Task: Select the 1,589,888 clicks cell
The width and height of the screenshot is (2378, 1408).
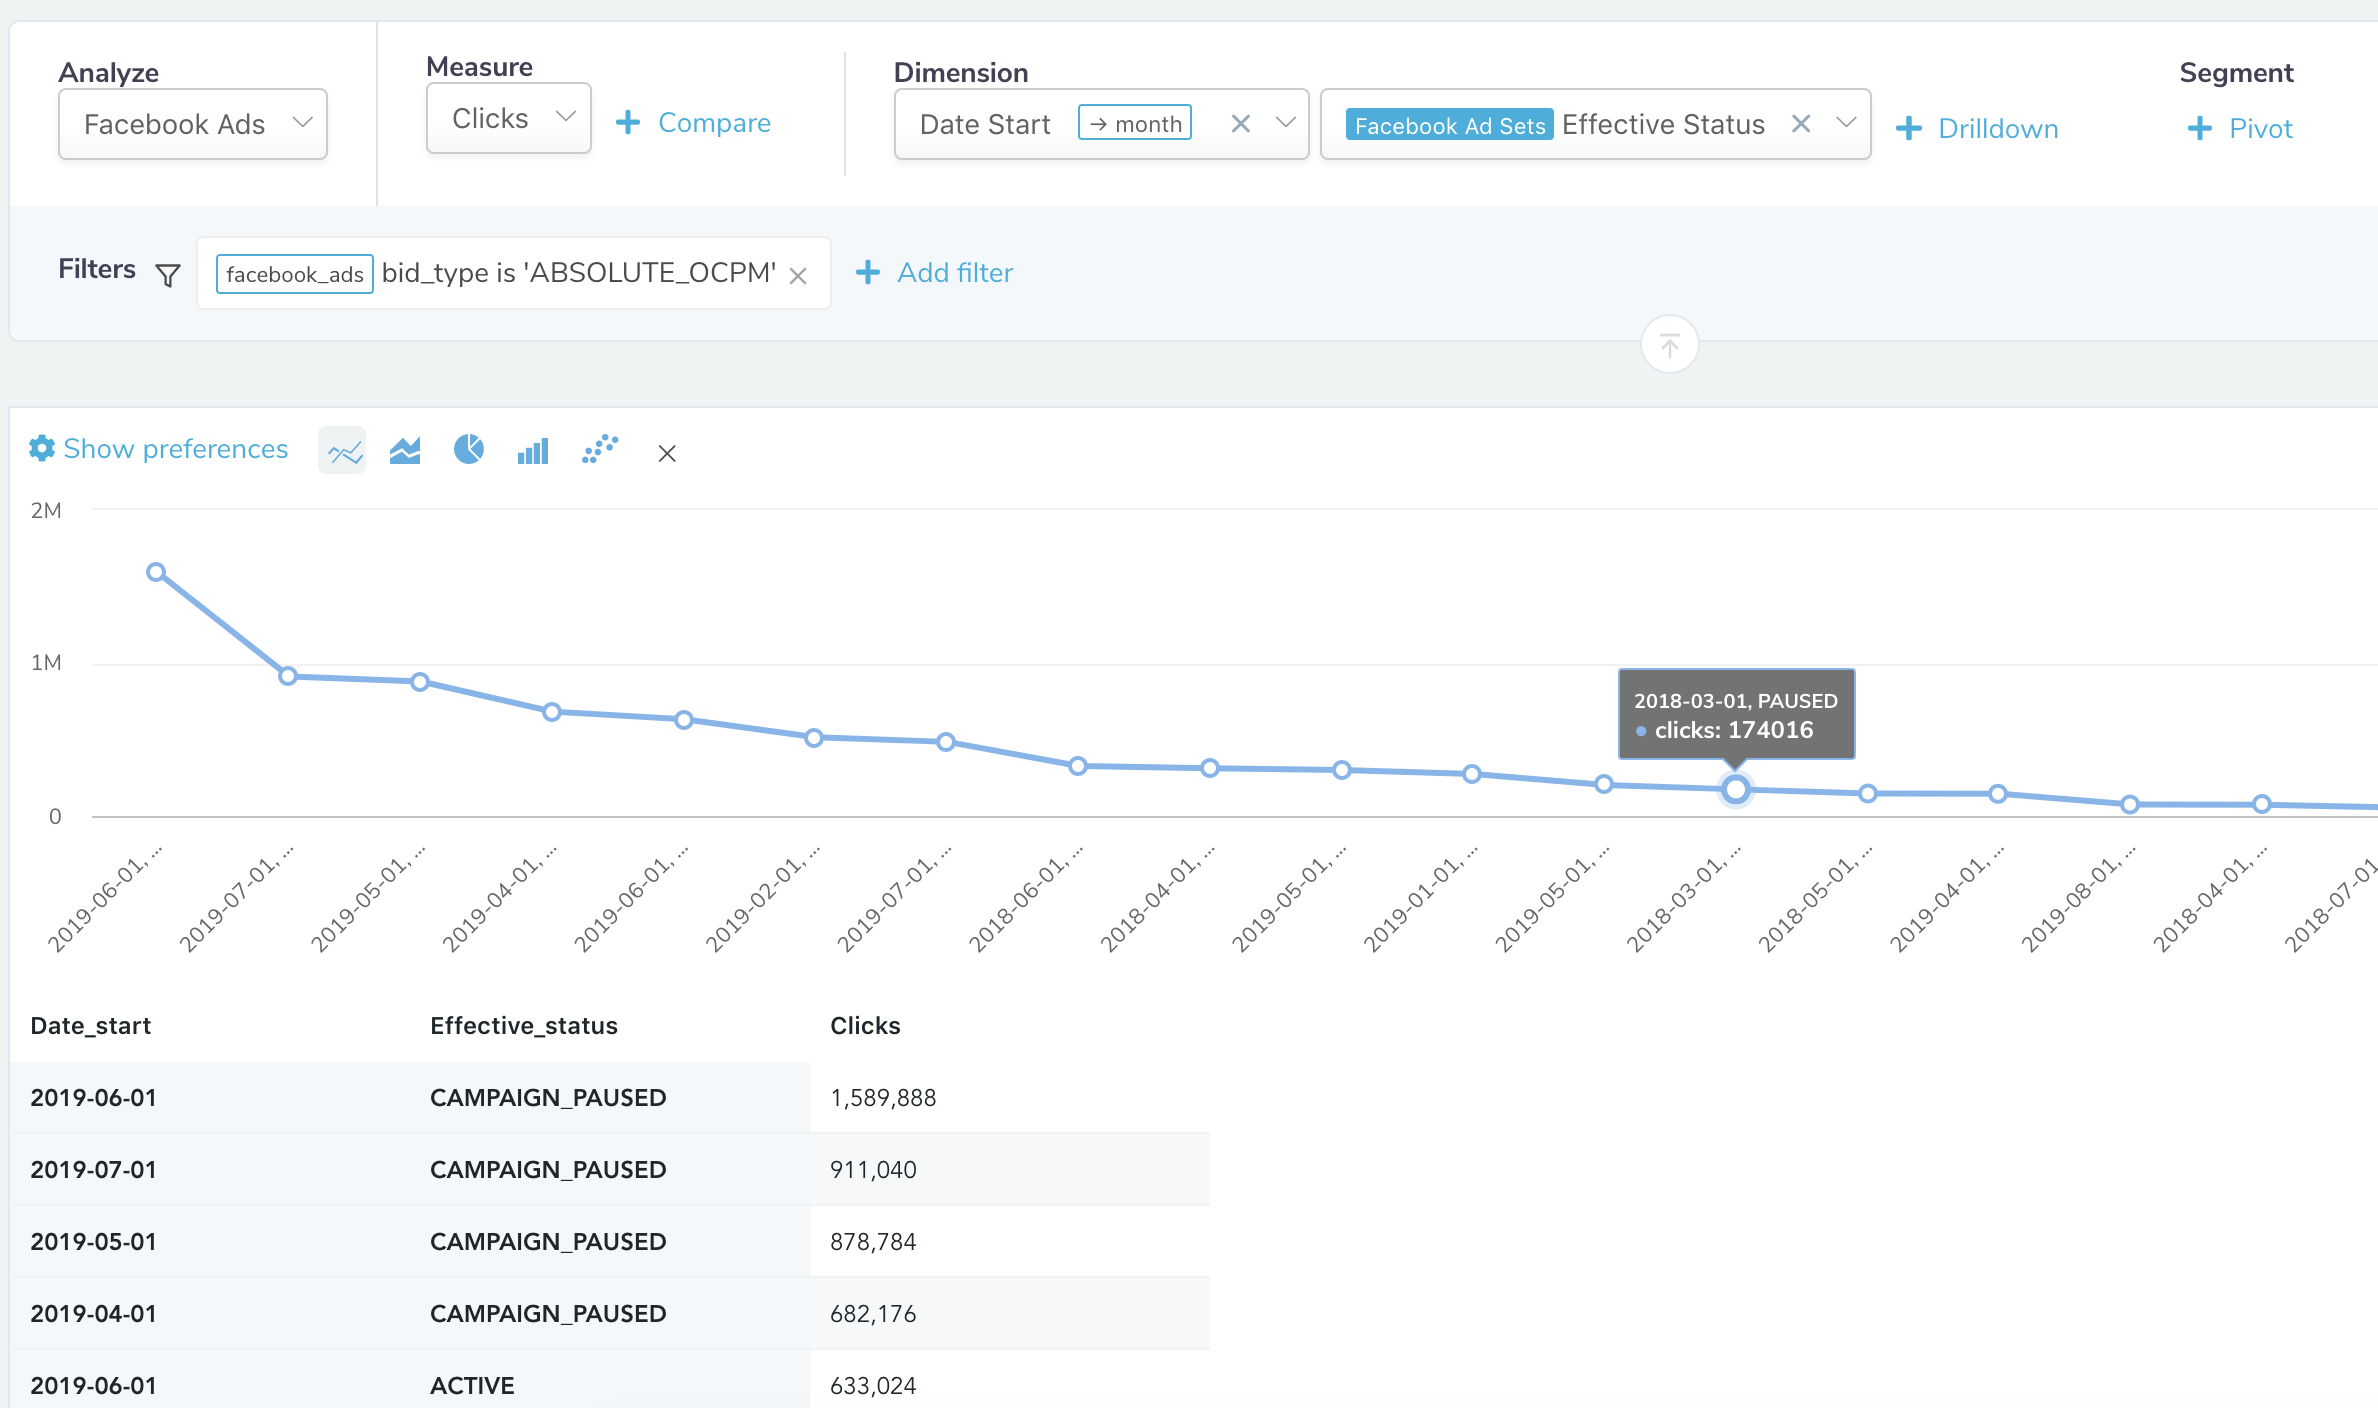Action: coord(1009,1098)
